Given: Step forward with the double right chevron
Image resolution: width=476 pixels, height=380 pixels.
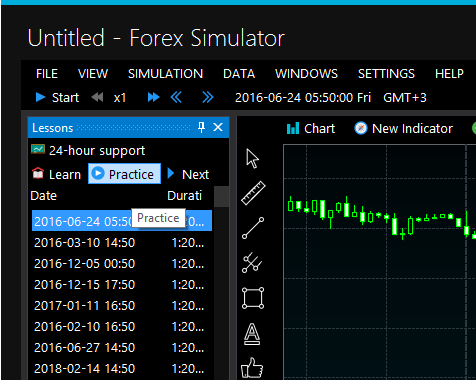Looking at the screenshot, I should [x=207, y=98].
